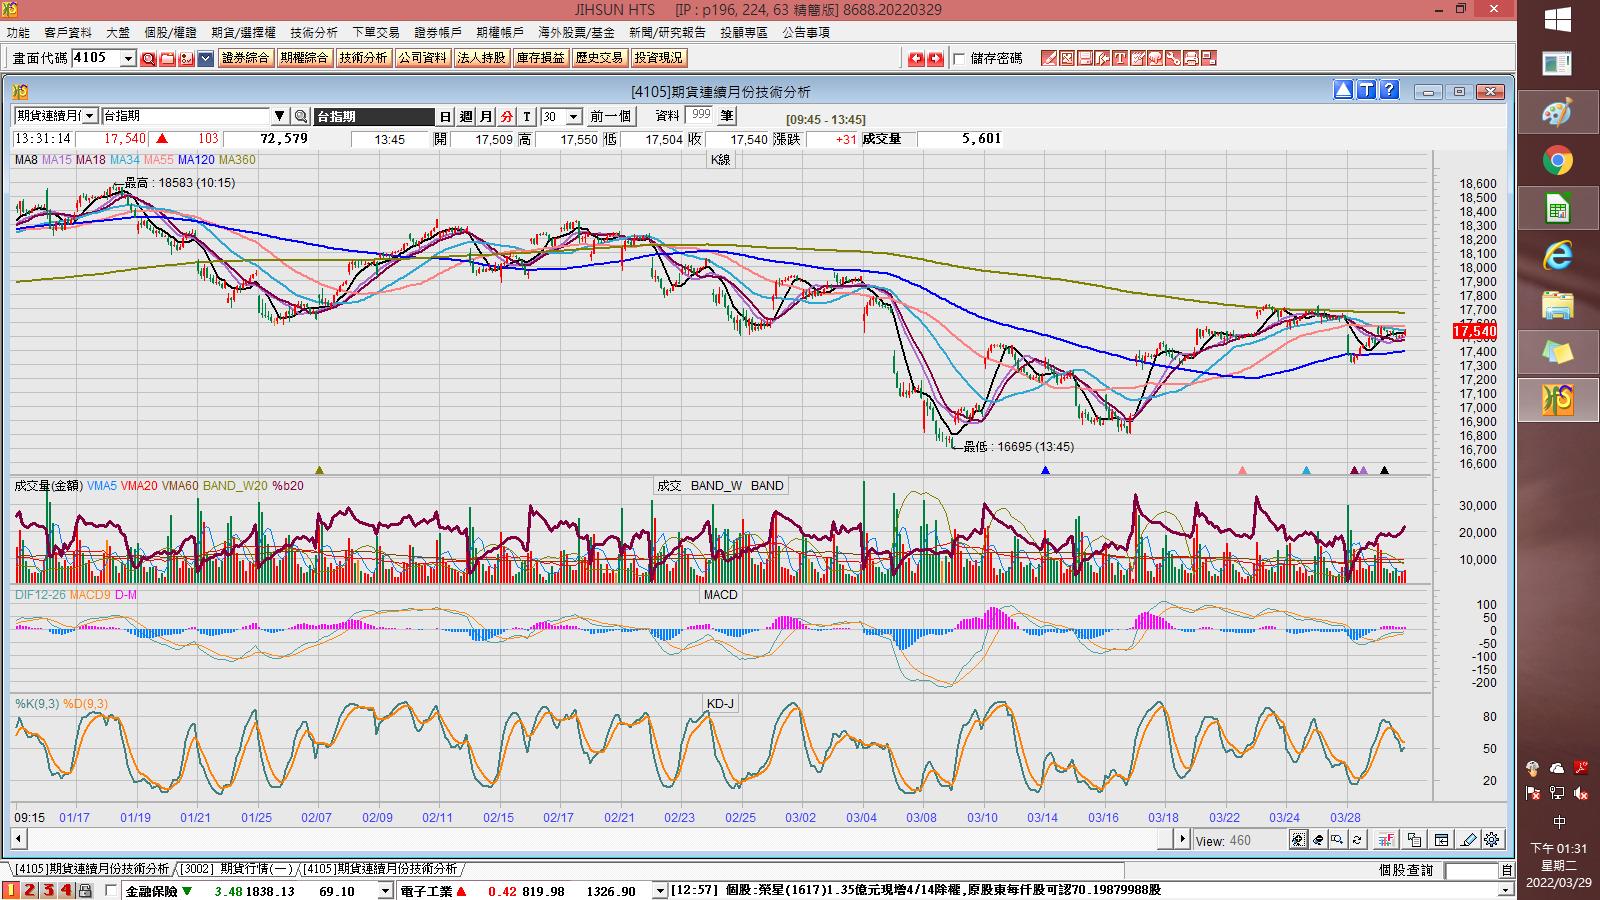This screenshot has width=1600, height=900.
Task: Open the 技術分析 menu
Action: [314, 32]
